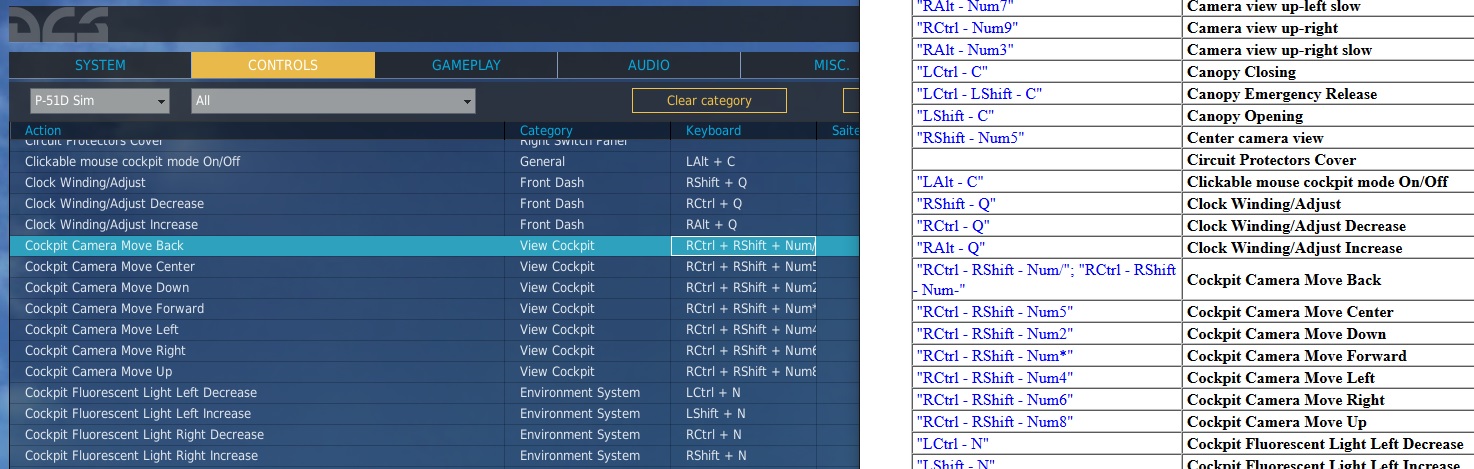Viewport: 1474px width, 469px height.
Task: Open the AUDIO tab
Action: (649, 65)
